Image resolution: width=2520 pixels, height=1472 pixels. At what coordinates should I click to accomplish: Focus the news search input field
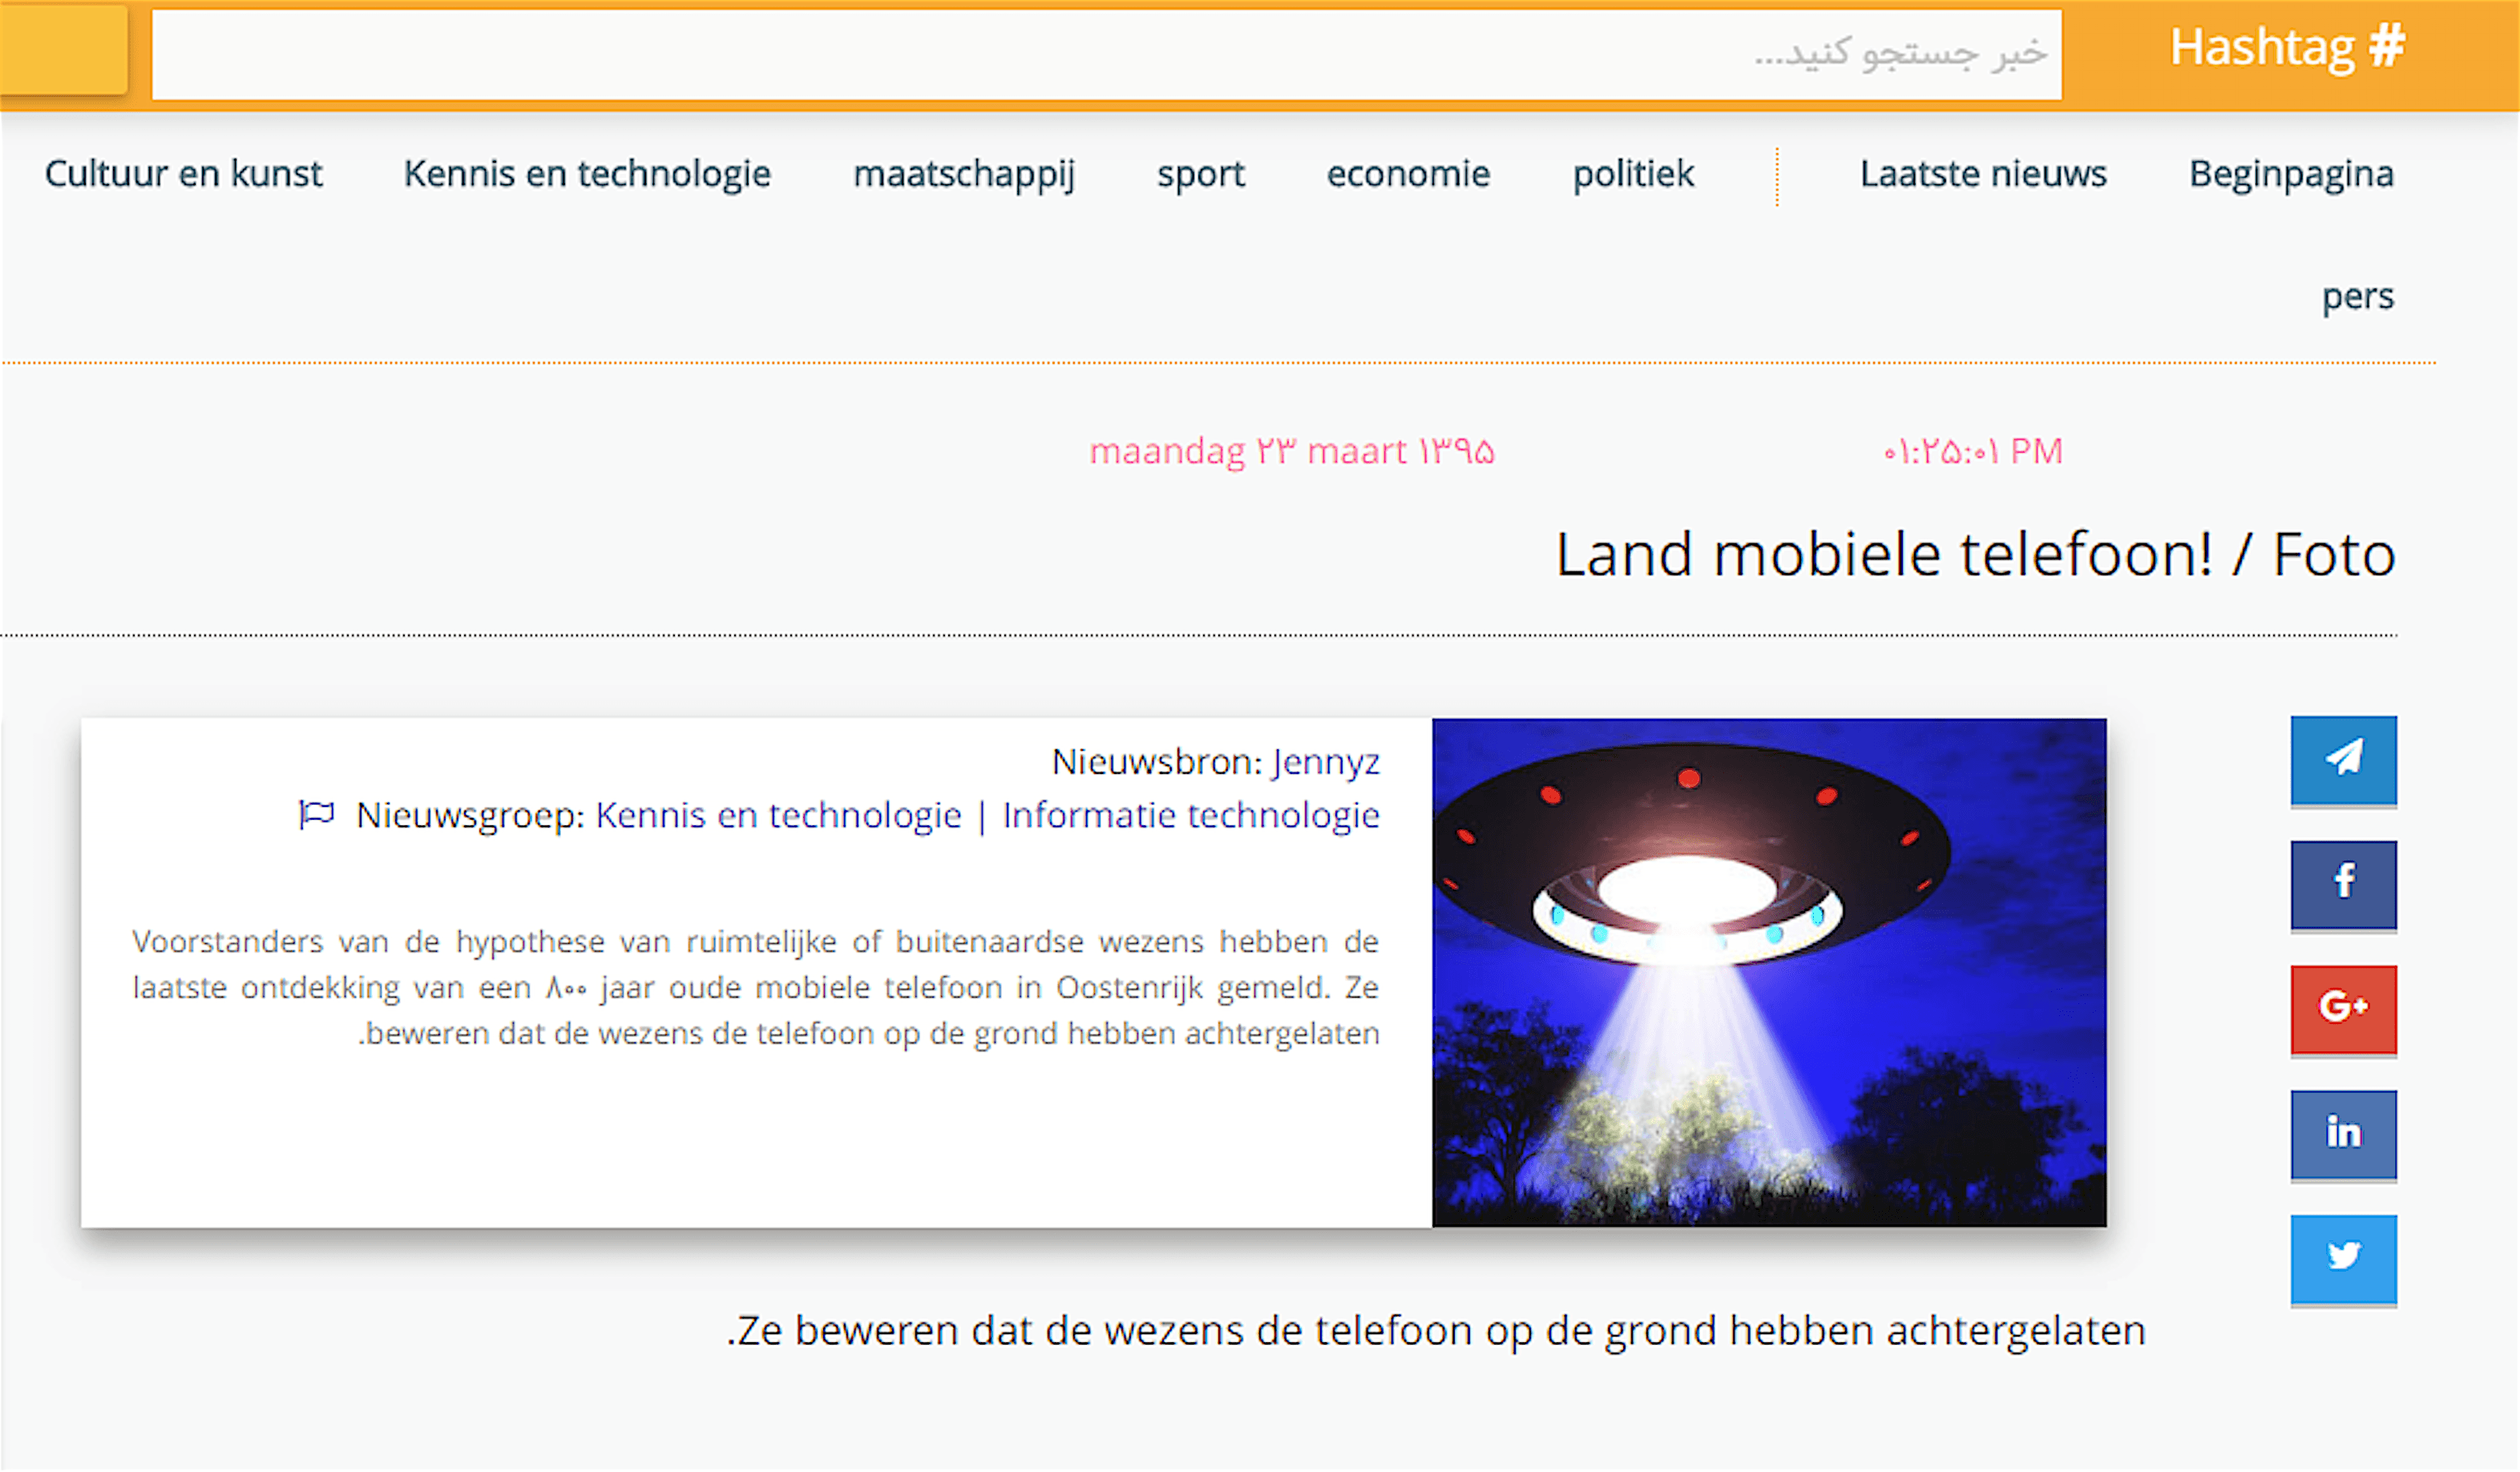[1105, 54]
